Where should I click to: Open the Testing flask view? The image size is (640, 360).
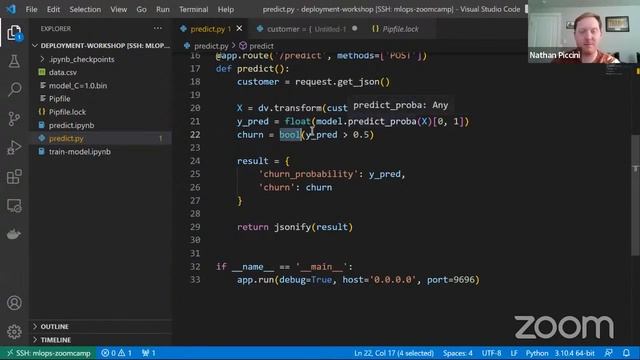click(x=14, y=62)
